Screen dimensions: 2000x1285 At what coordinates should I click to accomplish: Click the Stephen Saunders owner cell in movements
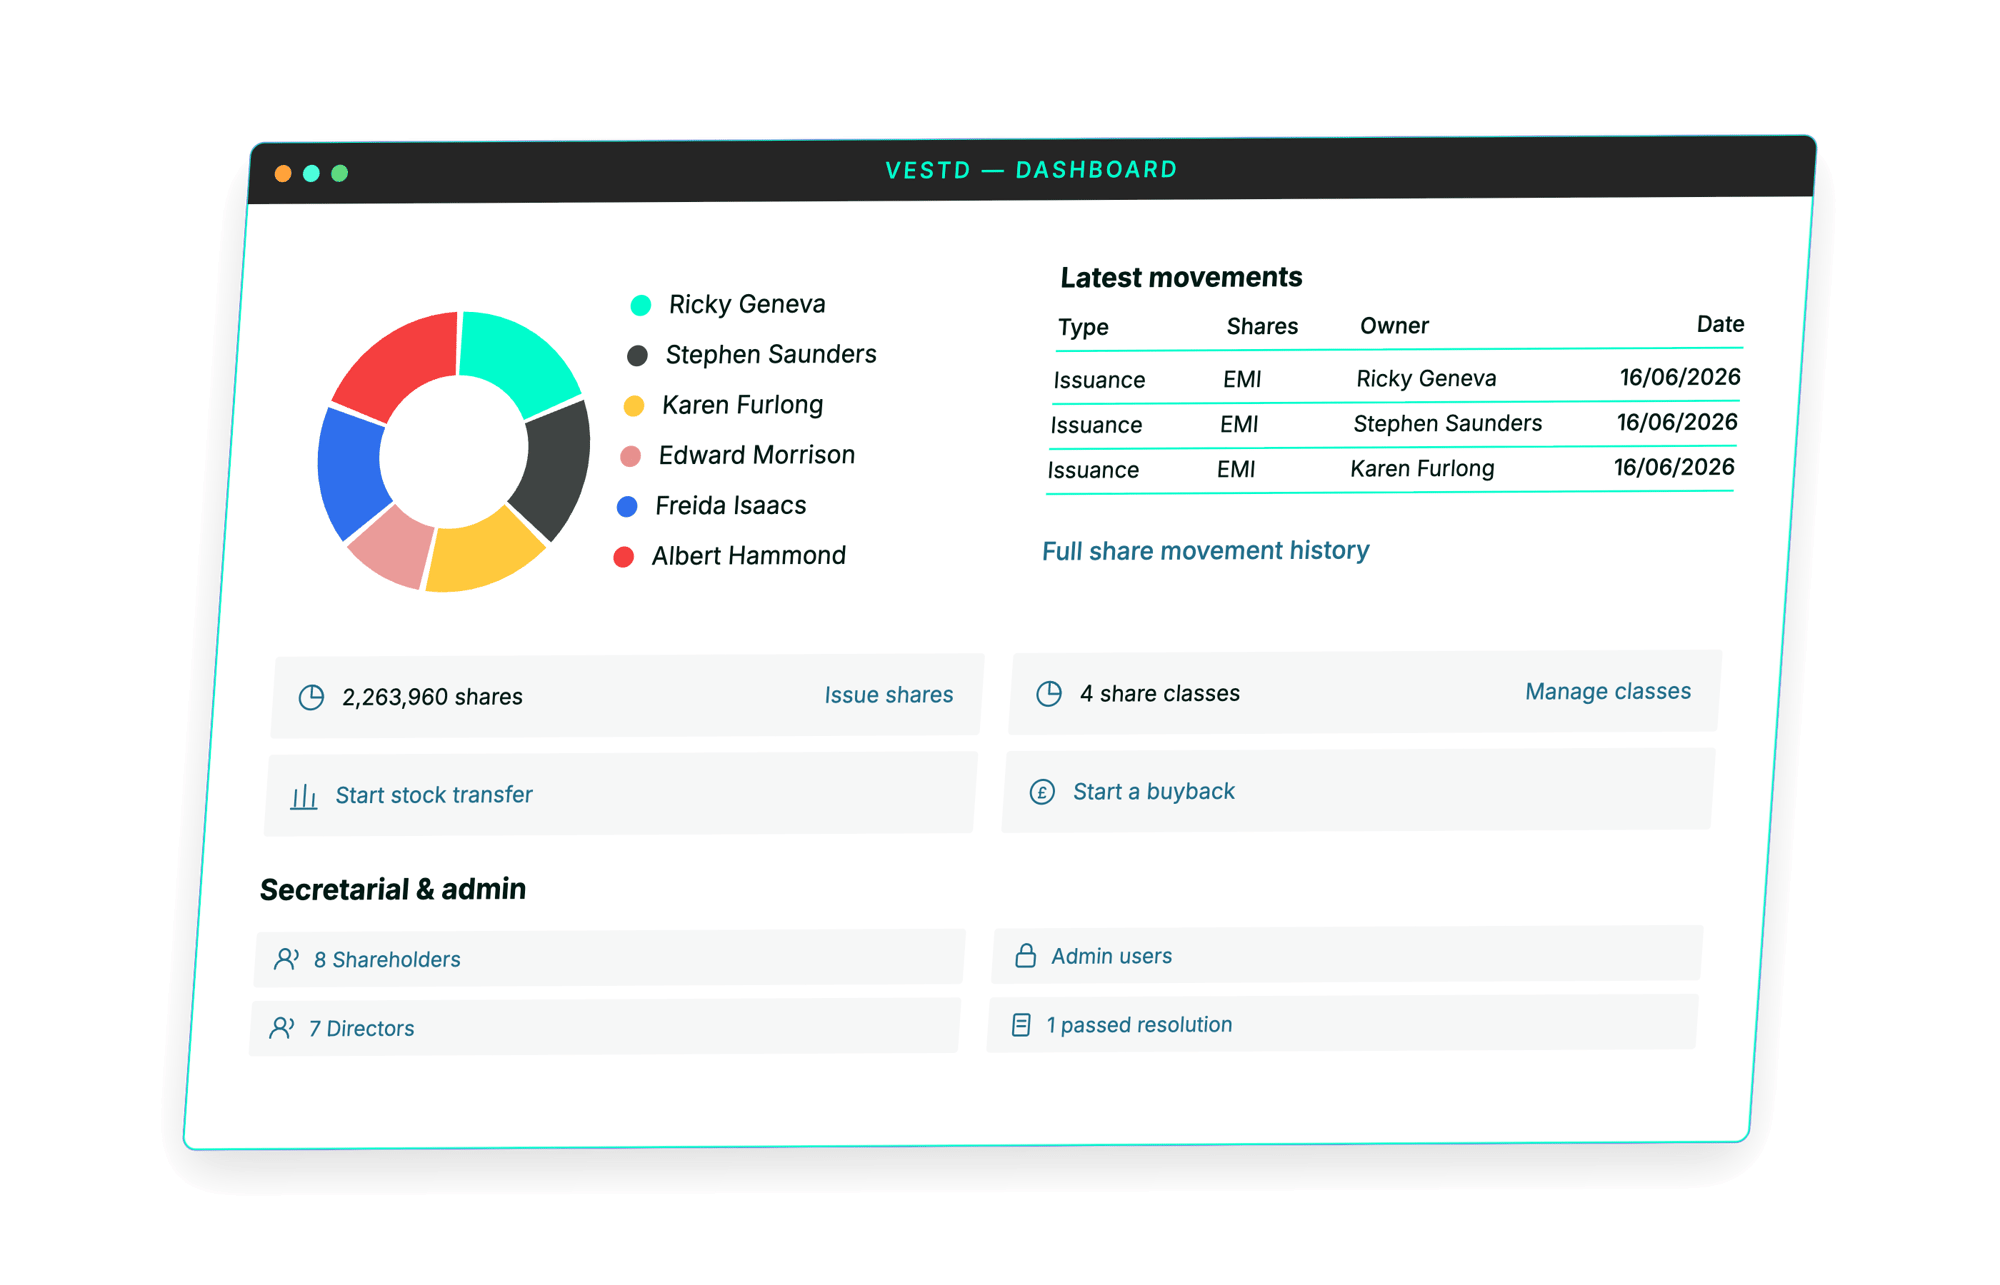coord(1447,424)
